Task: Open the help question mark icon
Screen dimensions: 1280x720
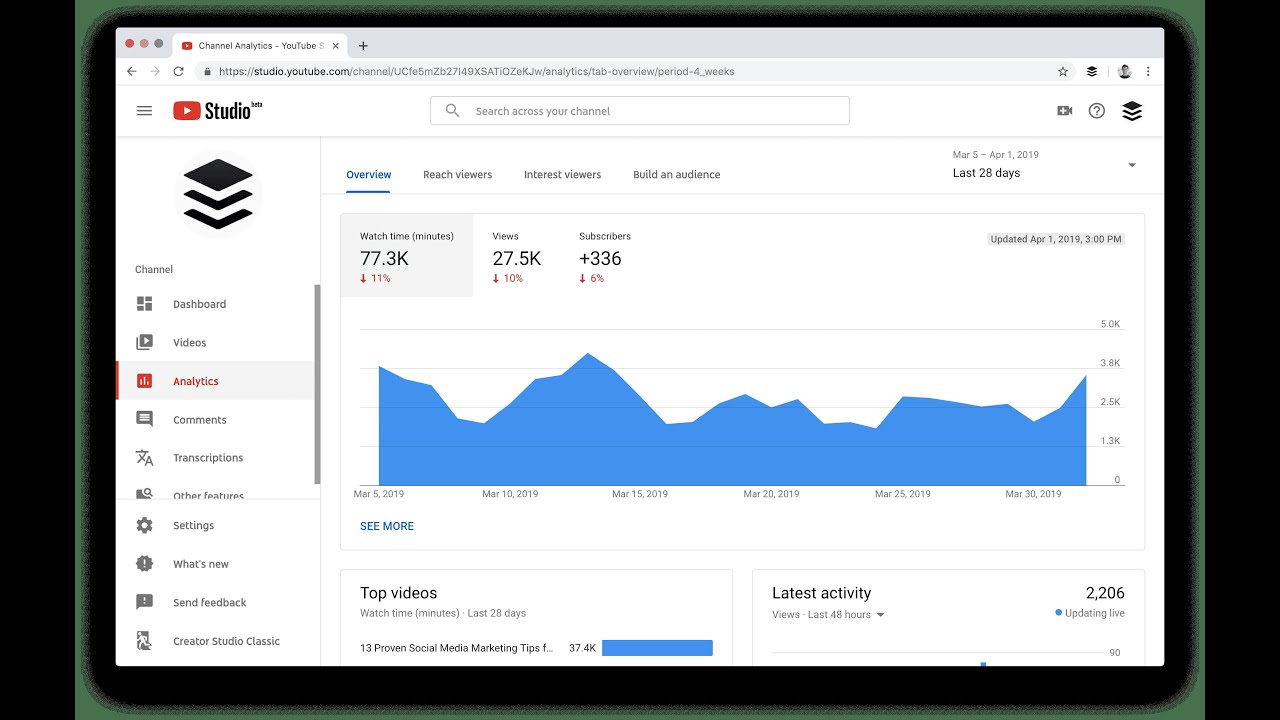Action: pos(1097,111)
